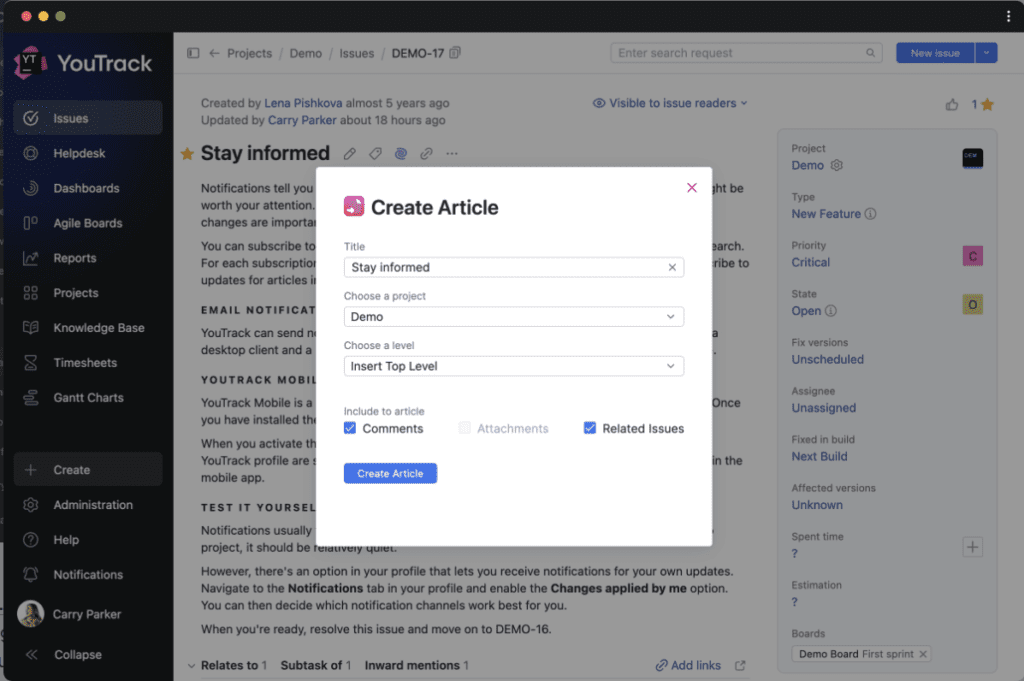1024x681 pixels.
Task: Edit the issue title using the pencil icon
Action: pos(349,153)
